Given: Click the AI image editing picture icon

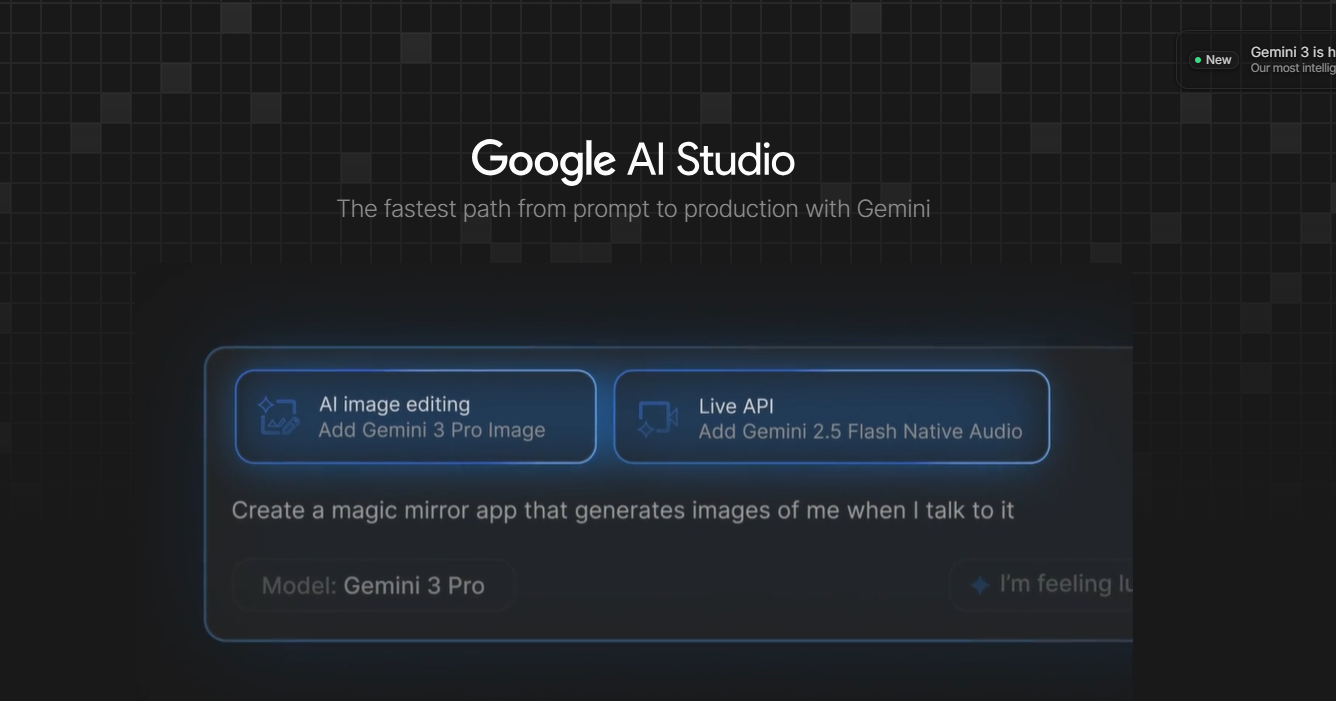Looking at the screenshot, I should (x=279, y=416).
